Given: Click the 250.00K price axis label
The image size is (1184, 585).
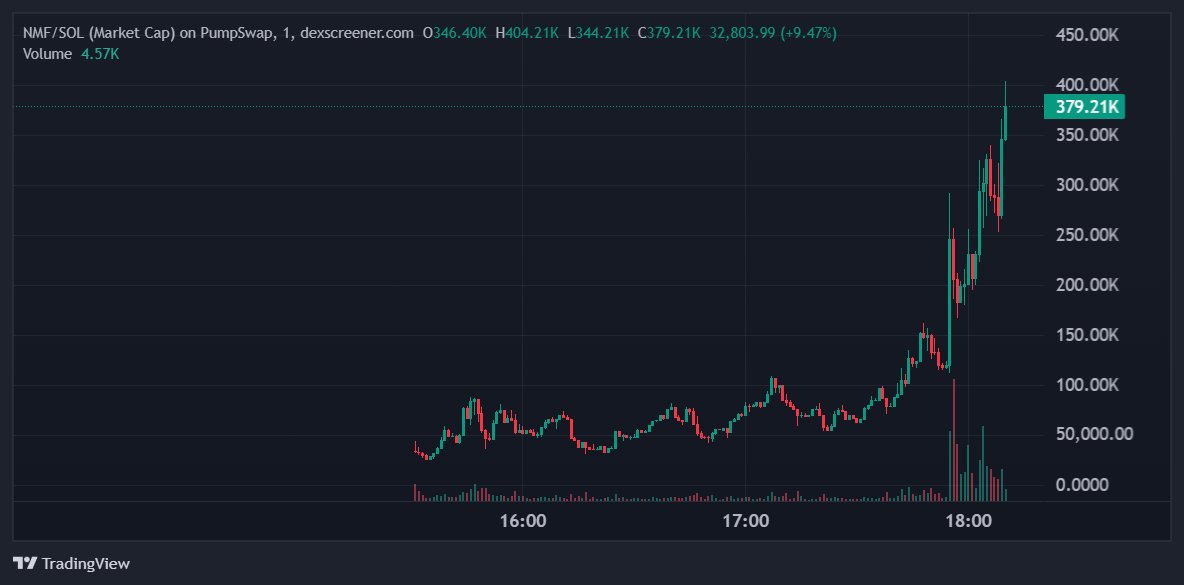Looking at the screenshot, I should pos(1087,235).
